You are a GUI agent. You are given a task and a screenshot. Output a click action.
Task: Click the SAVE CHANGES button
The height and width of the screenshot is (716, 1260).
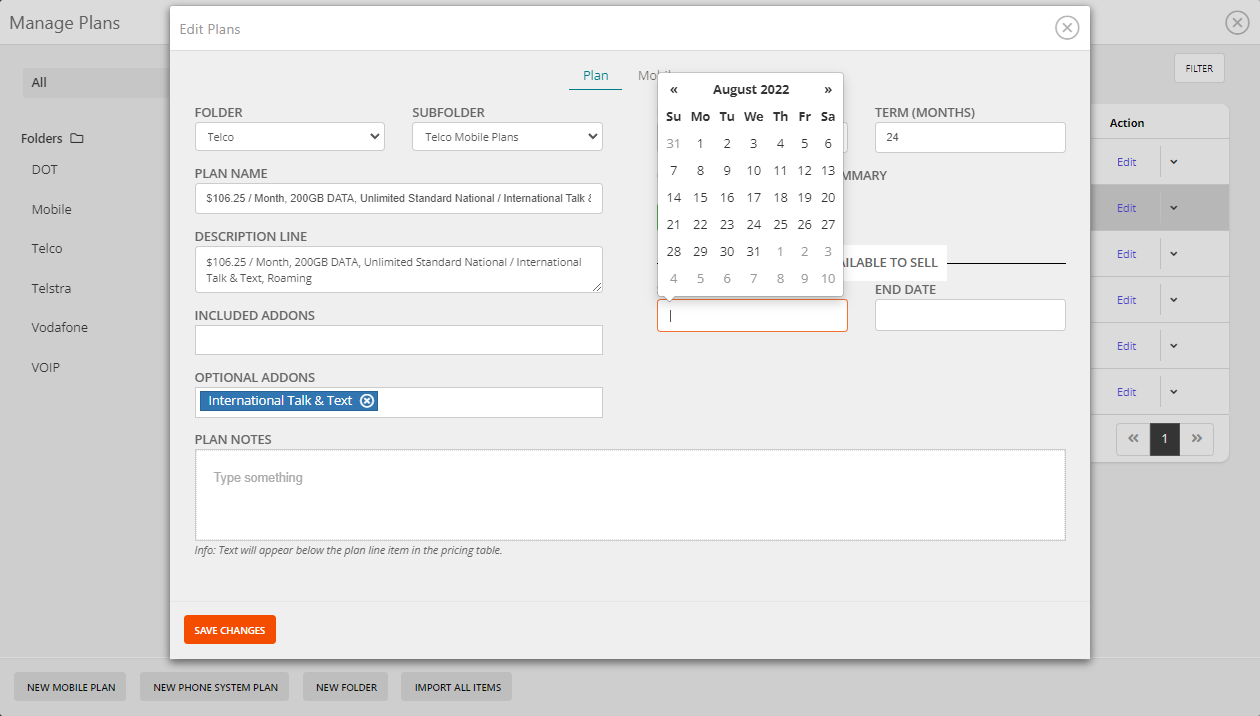pyautogui.click(x=229, y=629)
